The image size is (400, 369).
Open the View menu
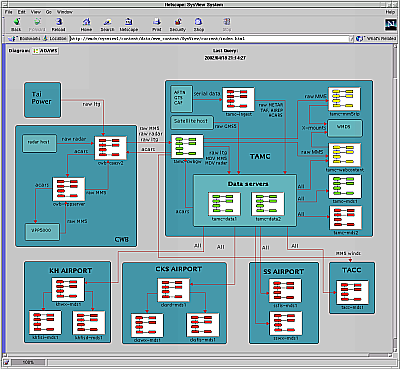(36, 12)
